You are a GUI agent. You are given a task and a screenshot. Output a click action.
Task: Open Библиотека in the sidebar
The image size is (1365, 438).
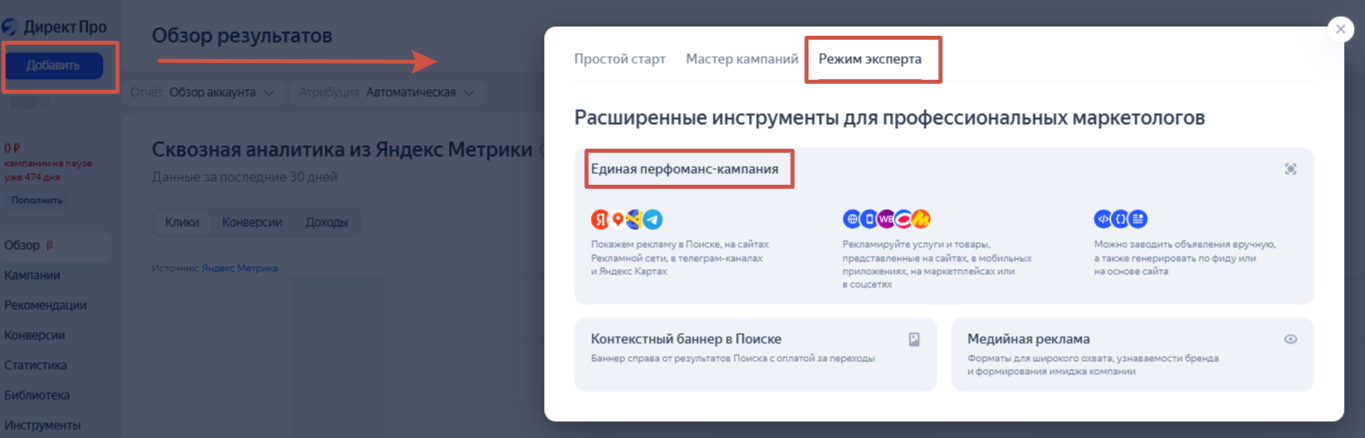coord(37,395)
